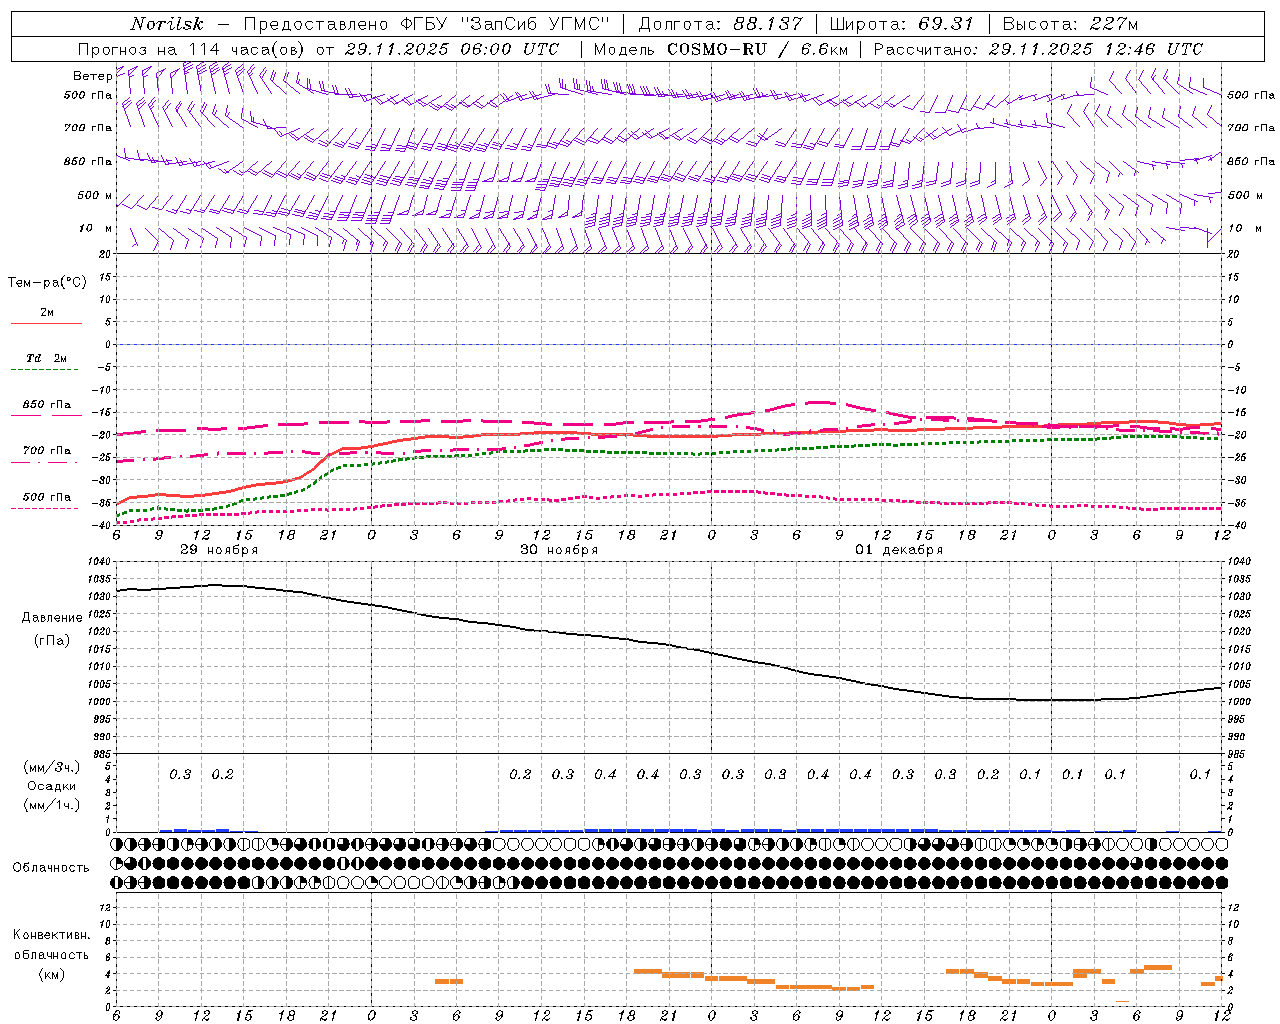Click the (гПа) unit label under Давление
This screenshot has width=1280, height=1024.
pyautogui.click(x=52, y=640)
